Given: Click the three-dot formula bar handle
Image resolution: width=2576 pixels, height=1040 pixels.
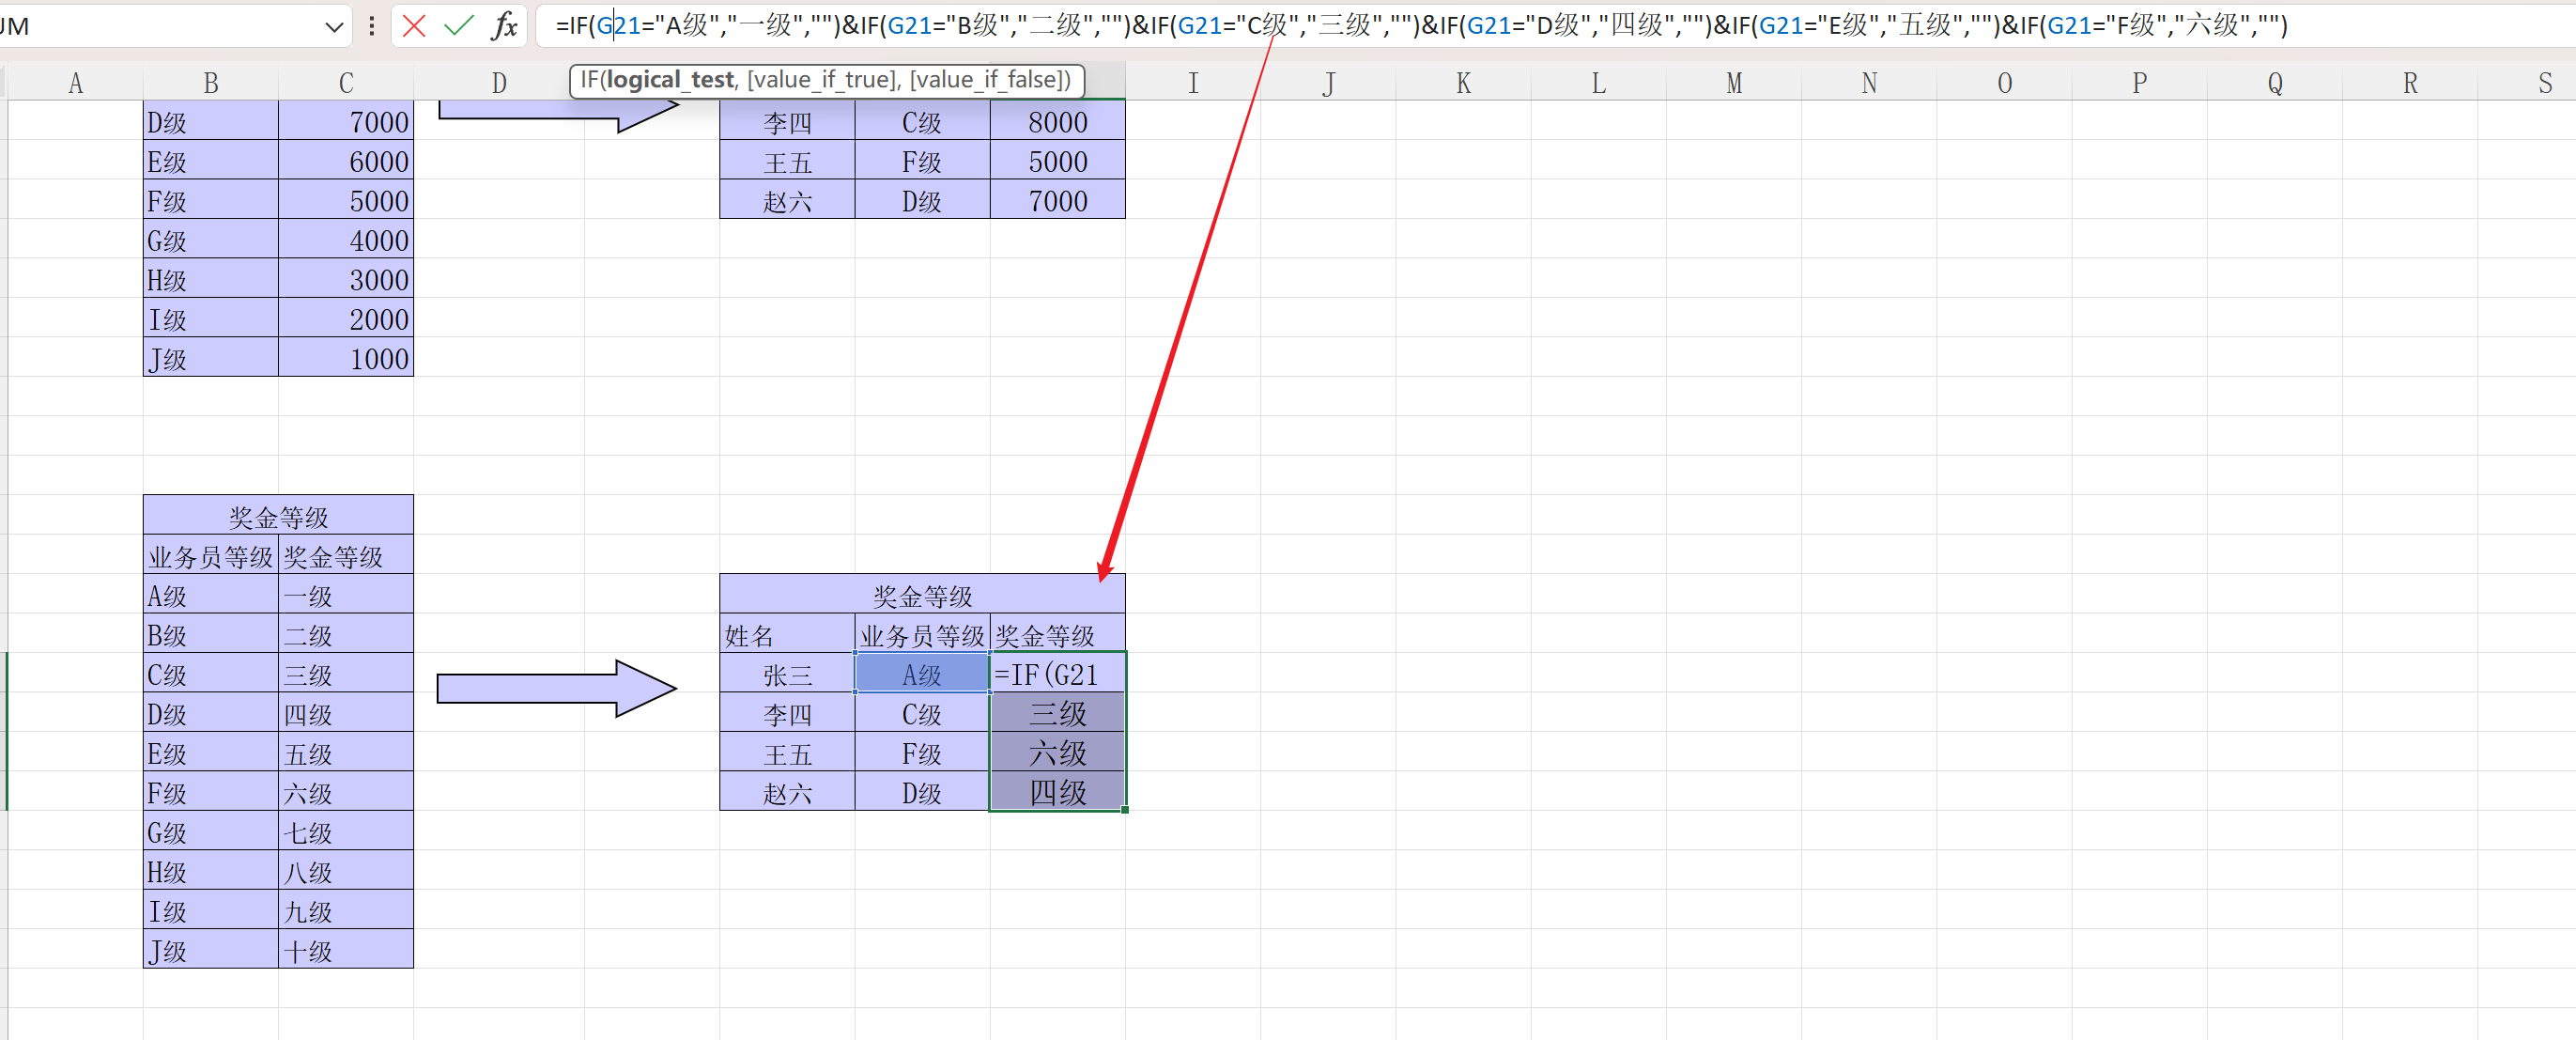Looking at the screenshot, I should pos(372,26).
